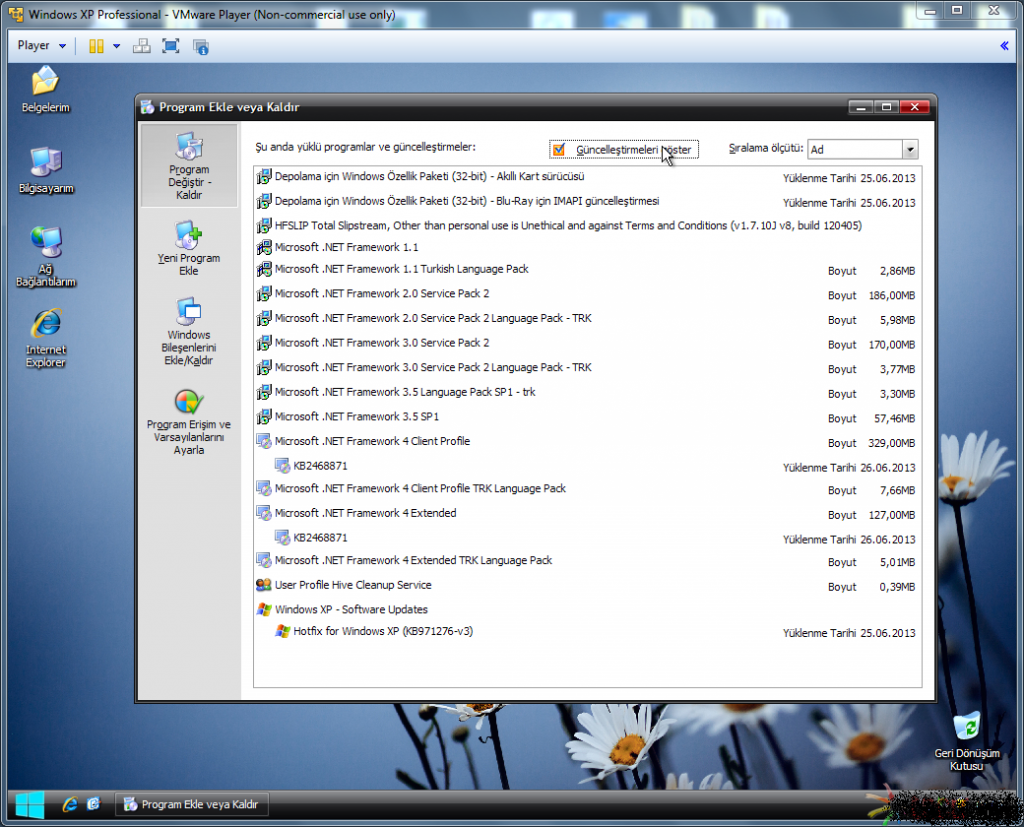Open Ağ Bağlantılarım desktop icon
Viewport: 1024px width, 827px height.
[x=46, y=257]
